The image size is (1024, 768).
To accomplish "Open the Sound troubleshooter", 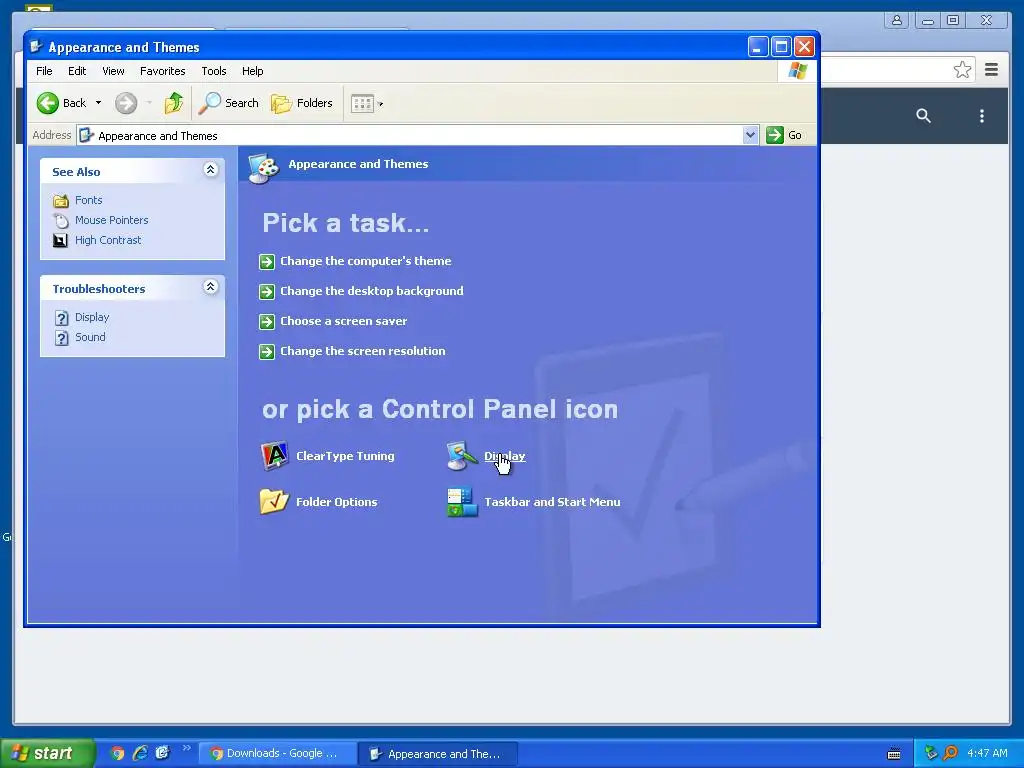I will pos(90,337).
